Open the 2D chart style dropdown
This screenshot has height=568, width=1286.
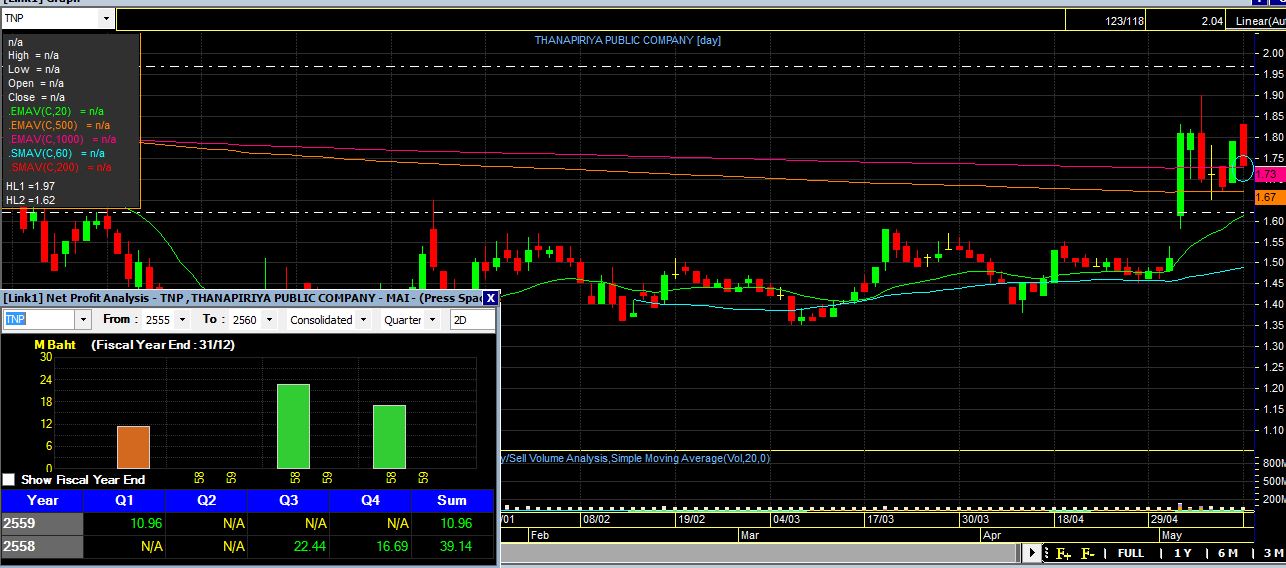471,320
